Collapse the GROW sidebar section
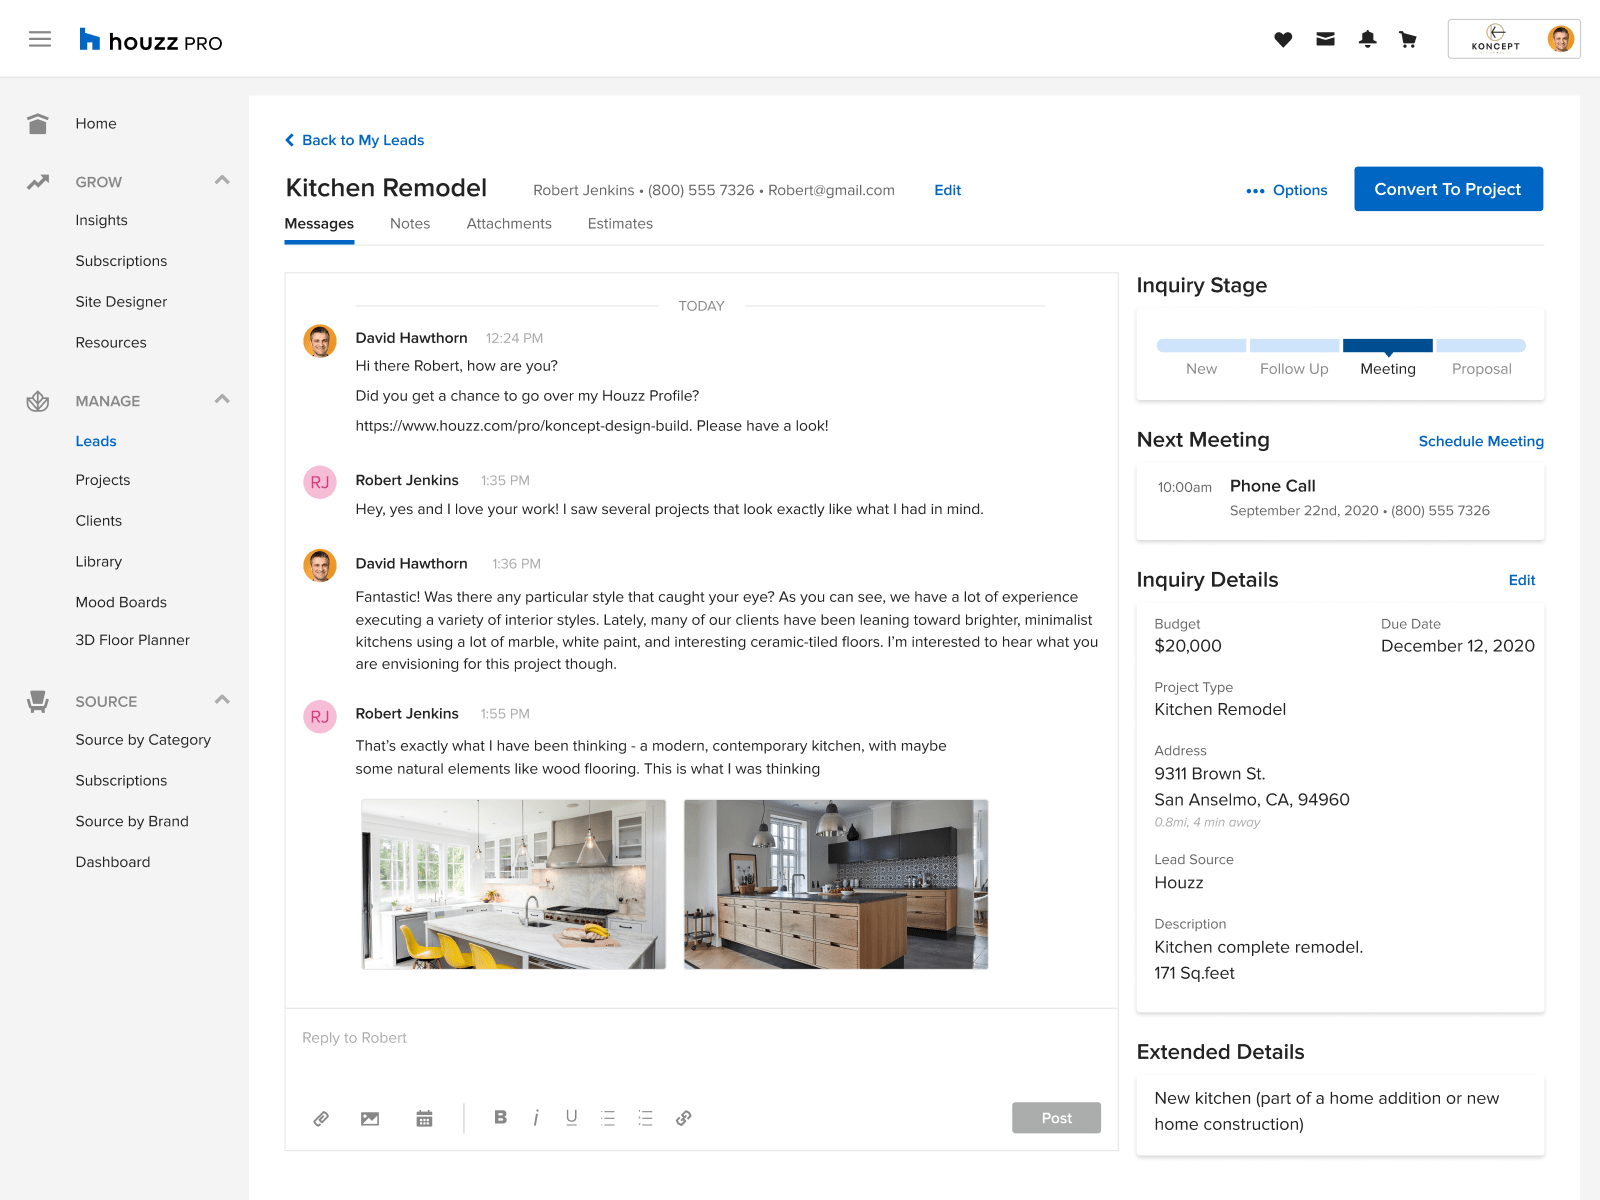The height and width of the screenshot is (1200, 1600). click(x=222, y=180)
